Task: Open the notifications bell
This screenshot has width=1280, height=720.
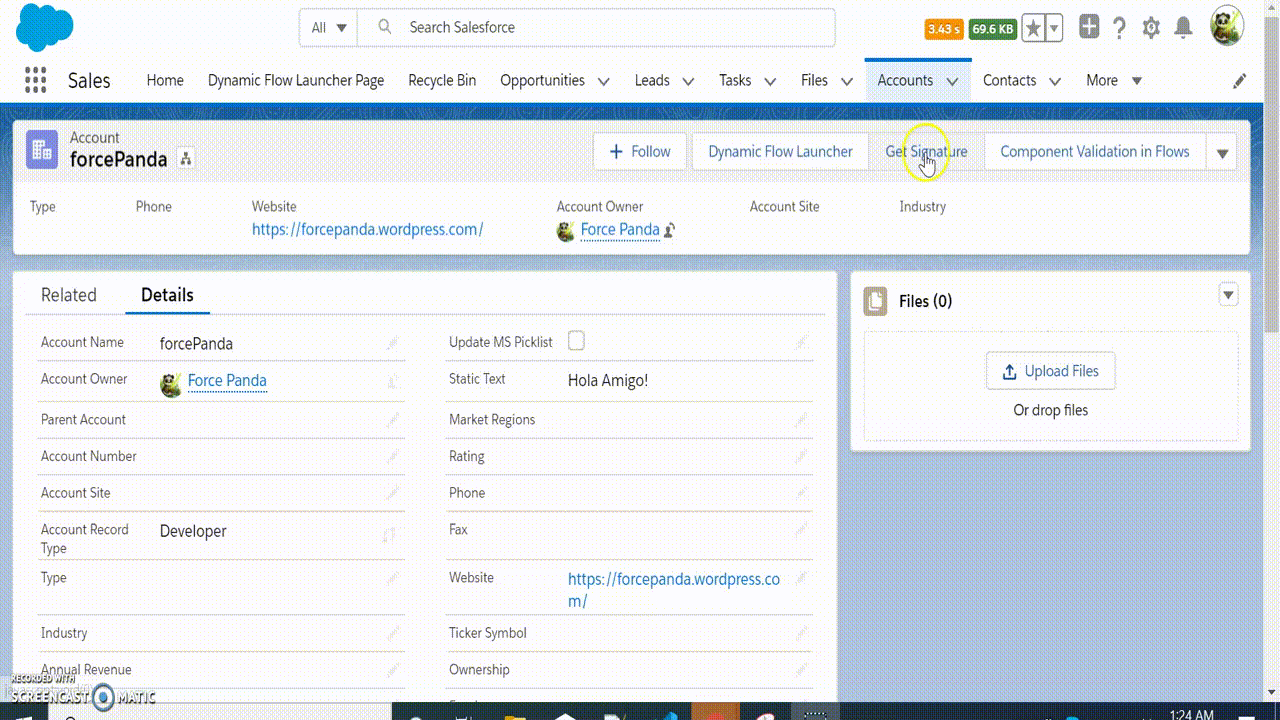Action: tap(1183, 28)
